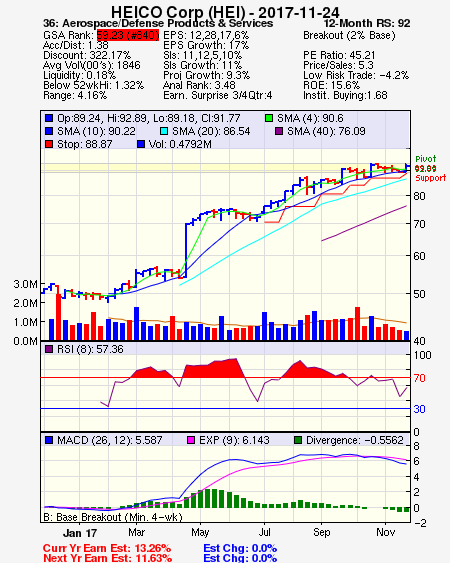Click the Next Yr Earn Est: 11.63% text

108,558
